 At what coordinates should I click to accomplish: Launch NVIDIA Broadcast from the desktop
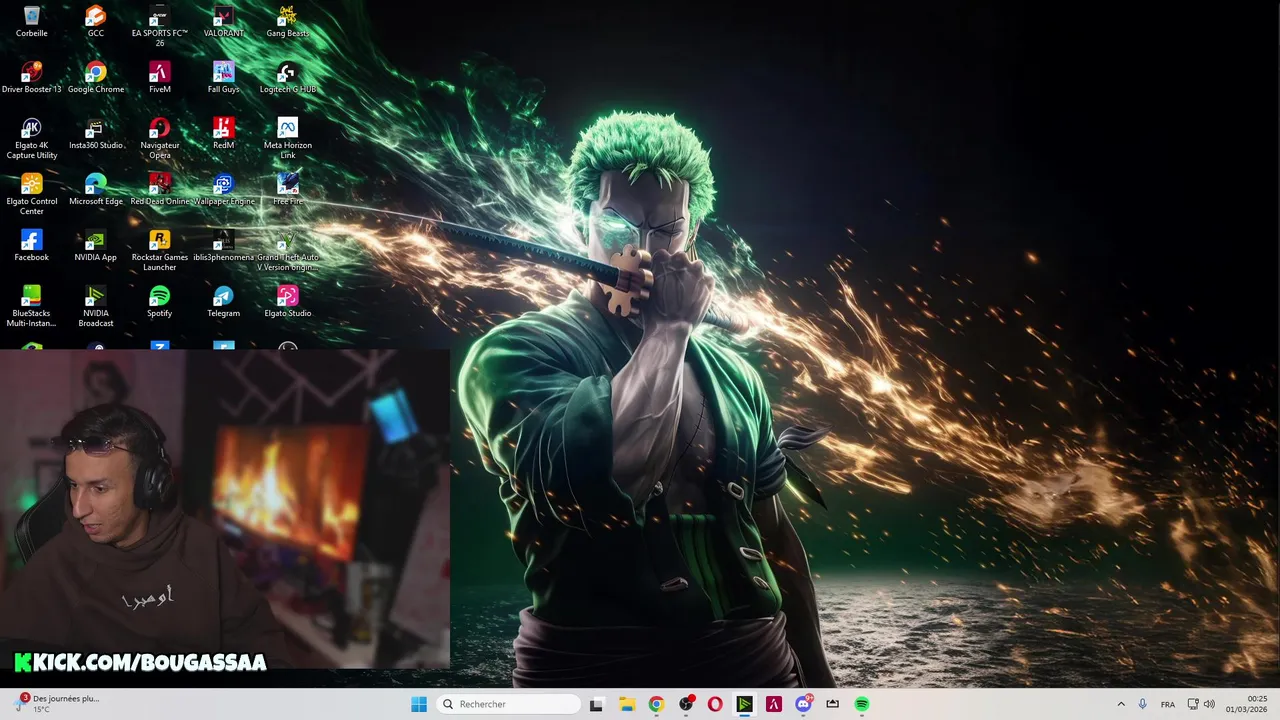tap(95, 306)
